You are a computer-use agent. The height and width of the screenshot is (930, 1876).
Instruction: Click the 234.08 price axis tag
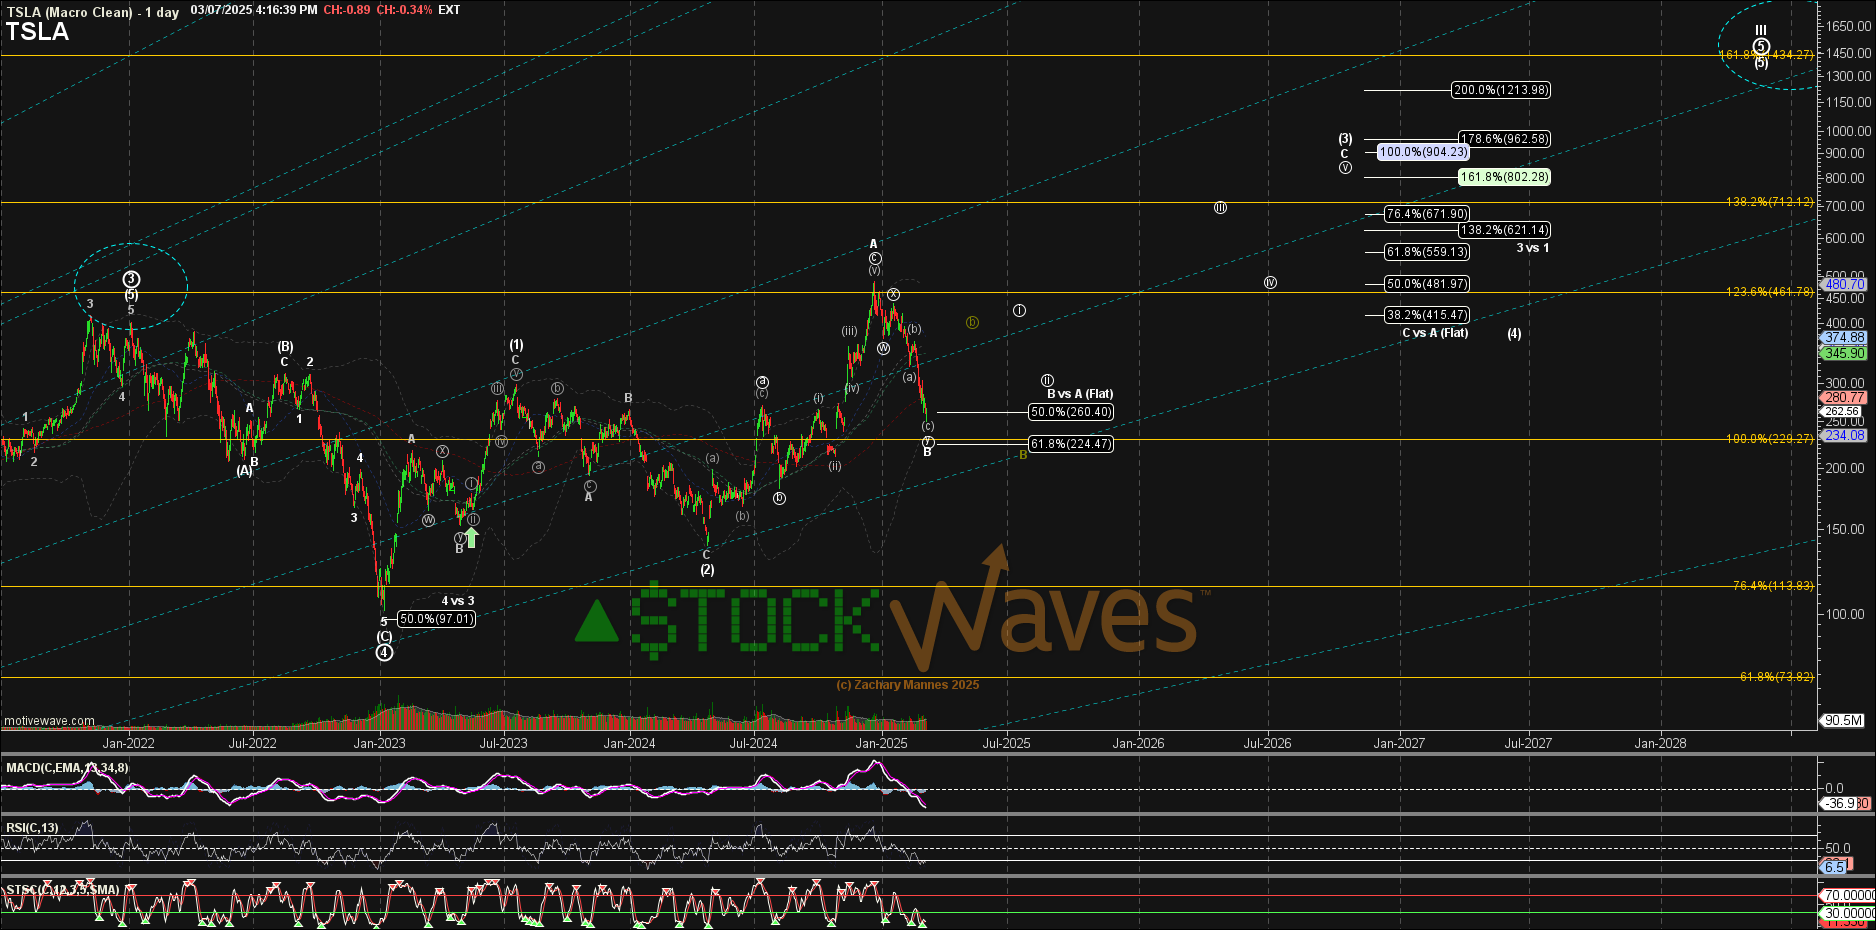(1844, 435)
